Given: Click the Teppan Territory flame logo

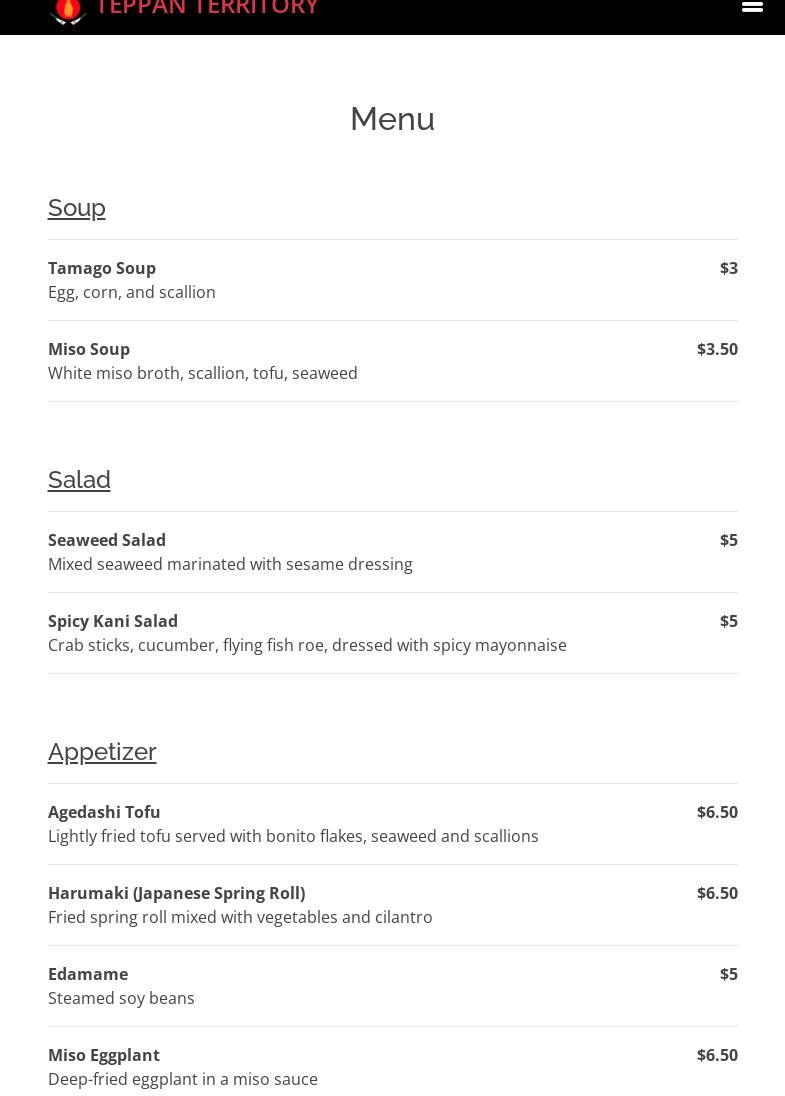Looking at the screenshot, I should coord(68,10).
